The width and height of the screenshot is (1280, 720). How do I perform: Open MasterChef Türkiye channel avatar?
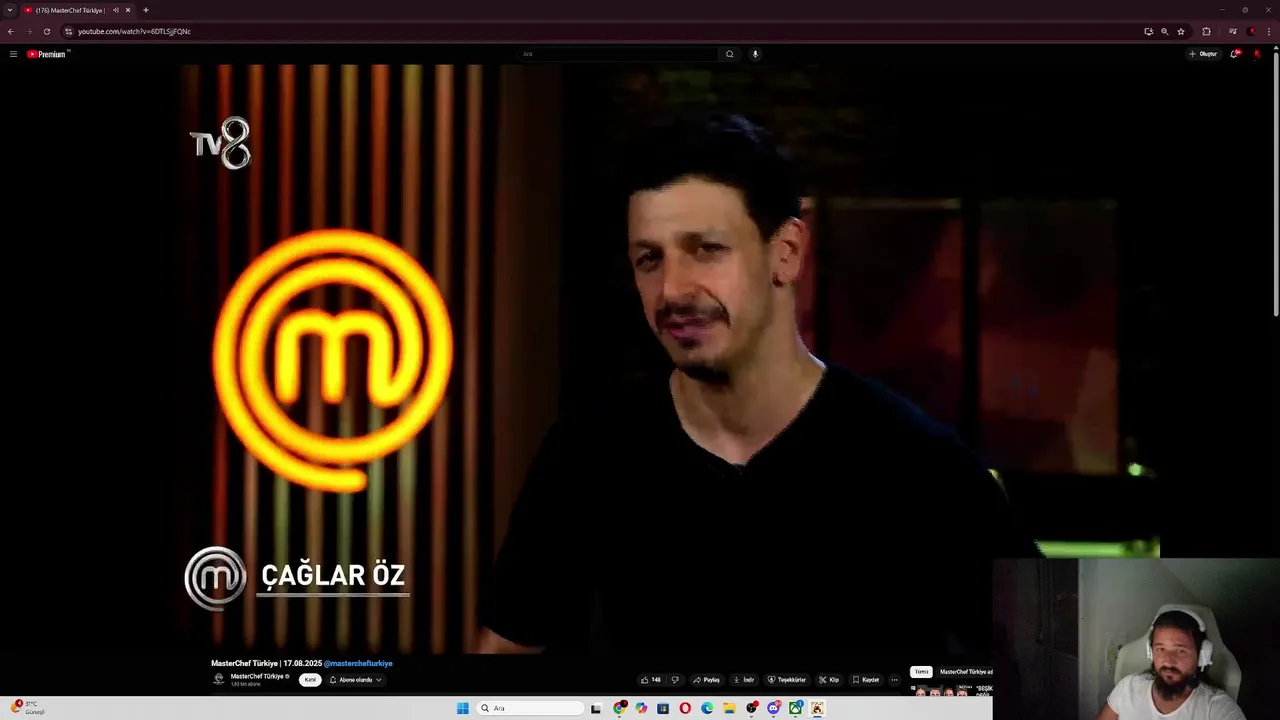point(219,679)
